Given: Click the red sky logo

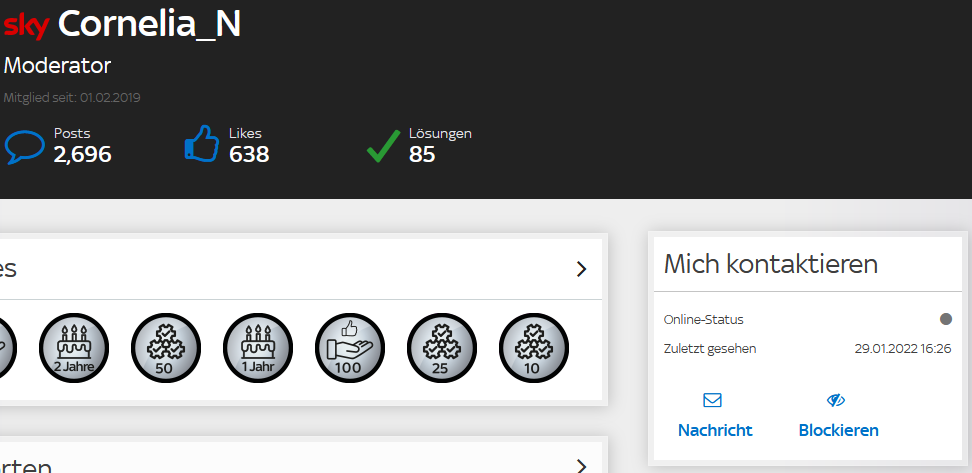Looking at the screenshot, I should pyautogui.click(x=26, y=24).
